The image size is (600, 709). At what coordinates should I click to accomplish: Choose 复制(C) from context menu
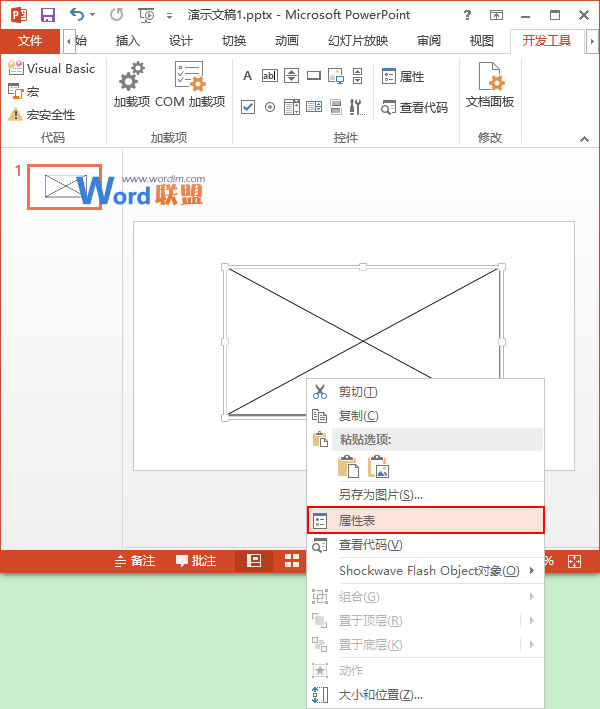[425, 416]
